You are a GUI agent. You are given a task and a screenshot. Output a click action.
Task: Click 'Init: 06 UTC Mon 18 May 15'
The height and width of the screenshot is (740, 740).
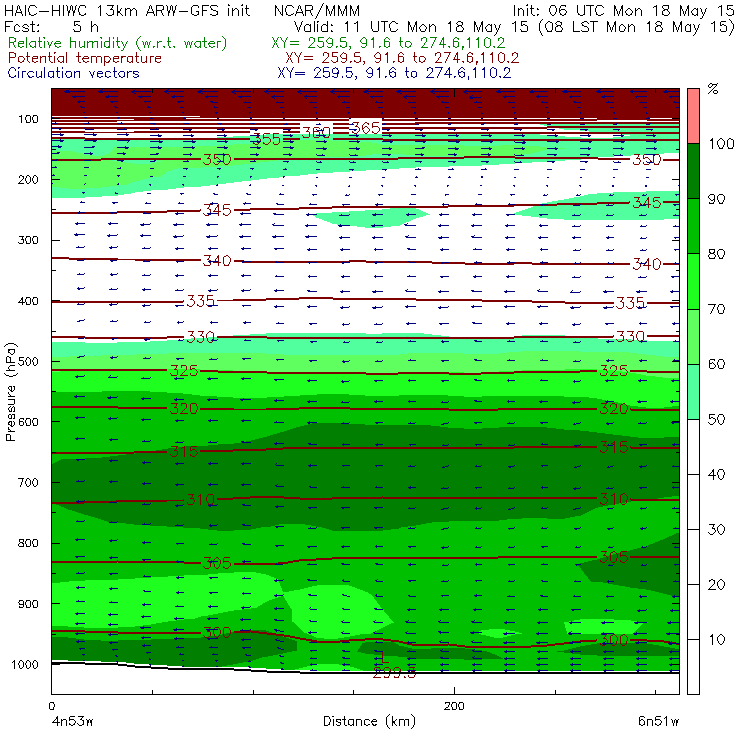click(623, 10)
